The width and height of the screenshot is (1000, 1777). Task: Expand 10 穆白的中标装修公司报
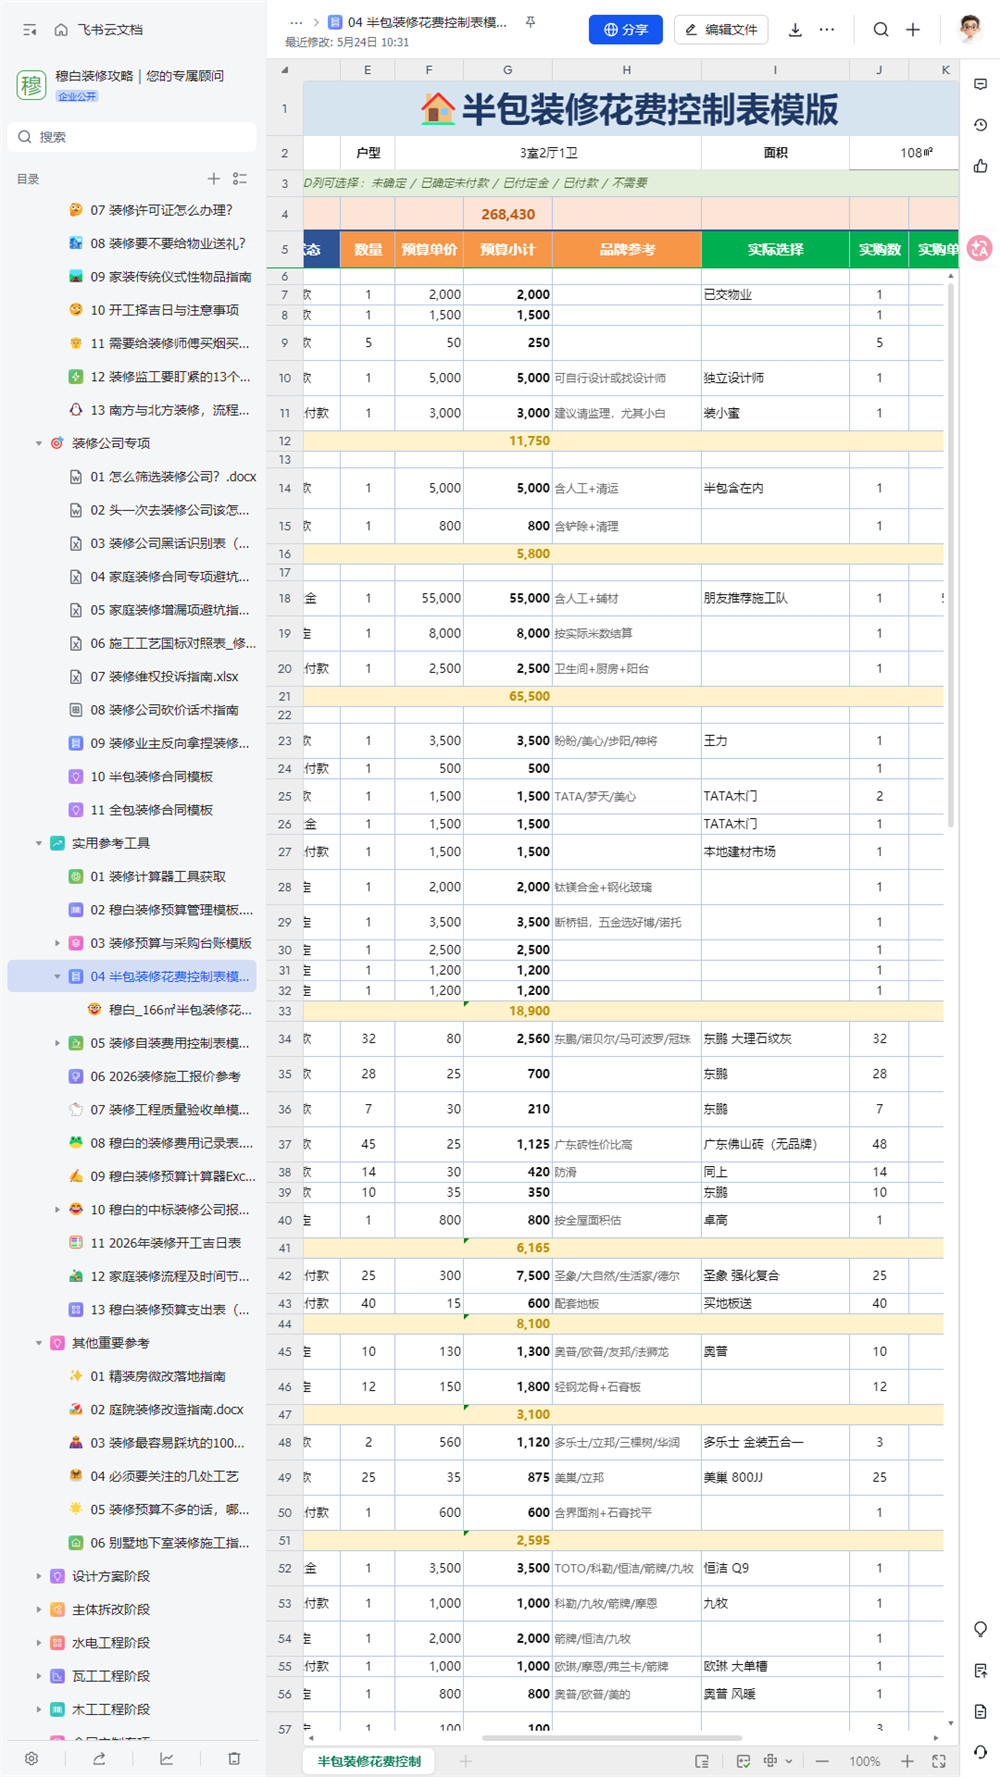[57, 1209]
